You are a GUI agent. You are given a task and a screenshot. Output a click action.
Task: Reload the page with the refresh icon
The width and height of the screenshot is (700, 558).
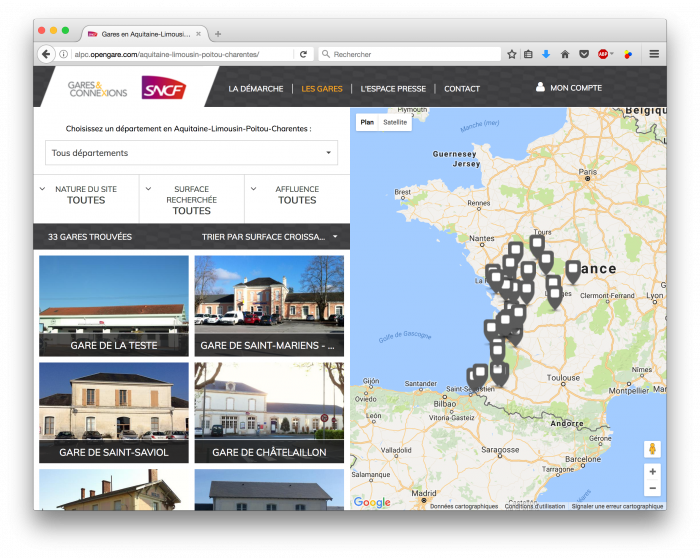(303, 54)
